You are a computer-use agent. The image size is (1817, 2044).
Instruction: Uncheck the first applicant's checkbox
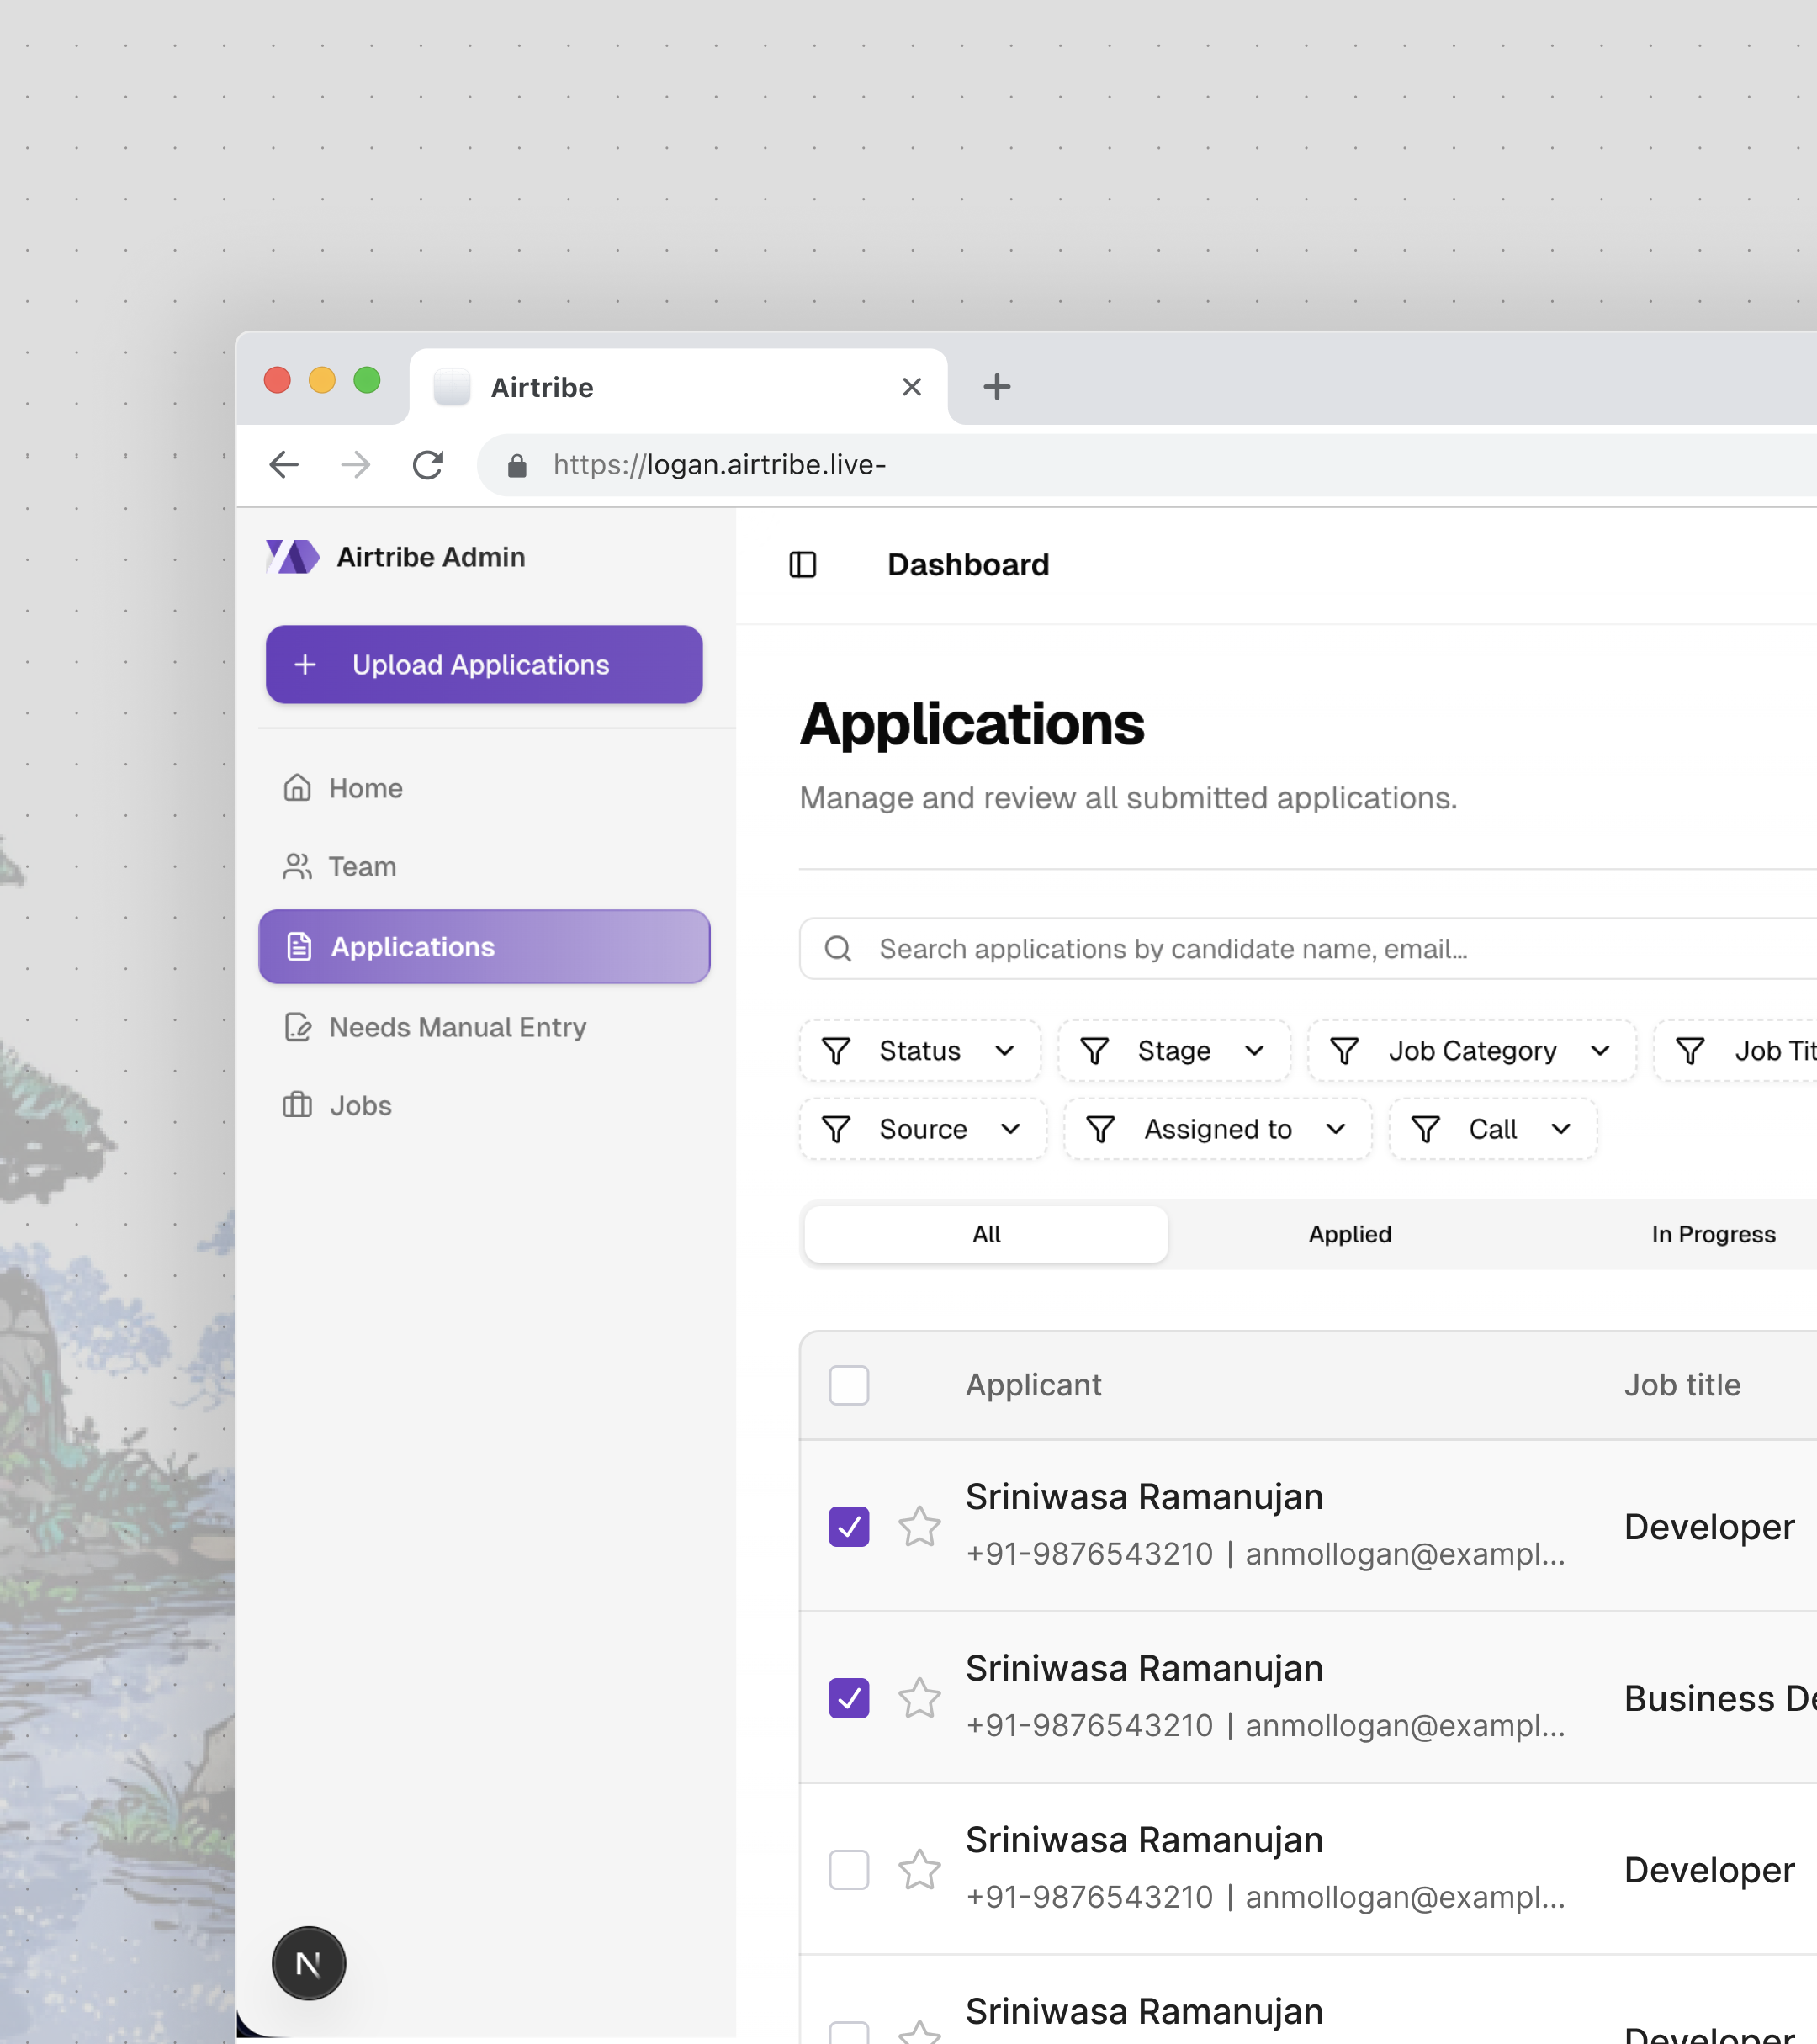pyautogui.click(x=848, y=1526)
